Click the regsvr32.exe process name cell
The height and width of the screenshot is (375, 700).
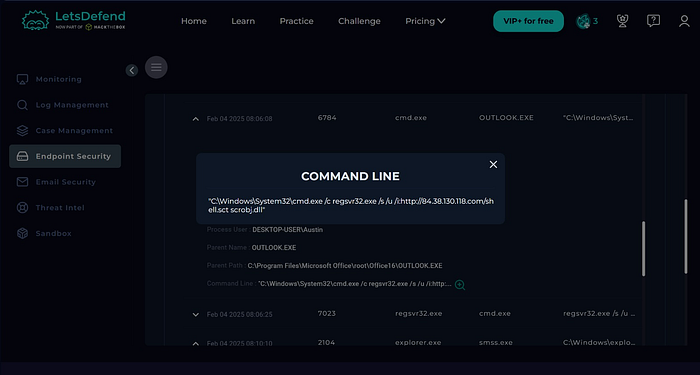[419, 313]
